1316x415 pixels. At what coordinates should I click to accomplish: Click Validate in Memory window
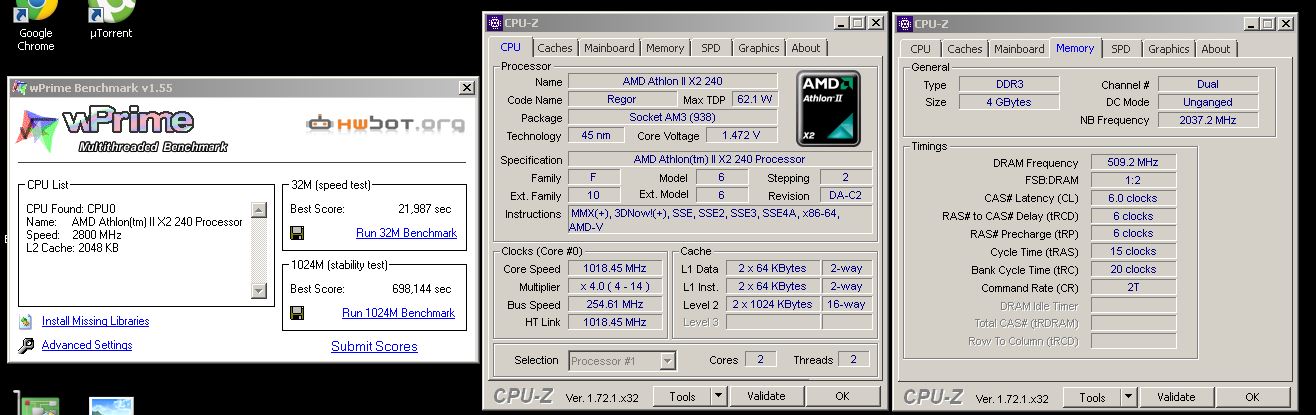coord(1176,398)
